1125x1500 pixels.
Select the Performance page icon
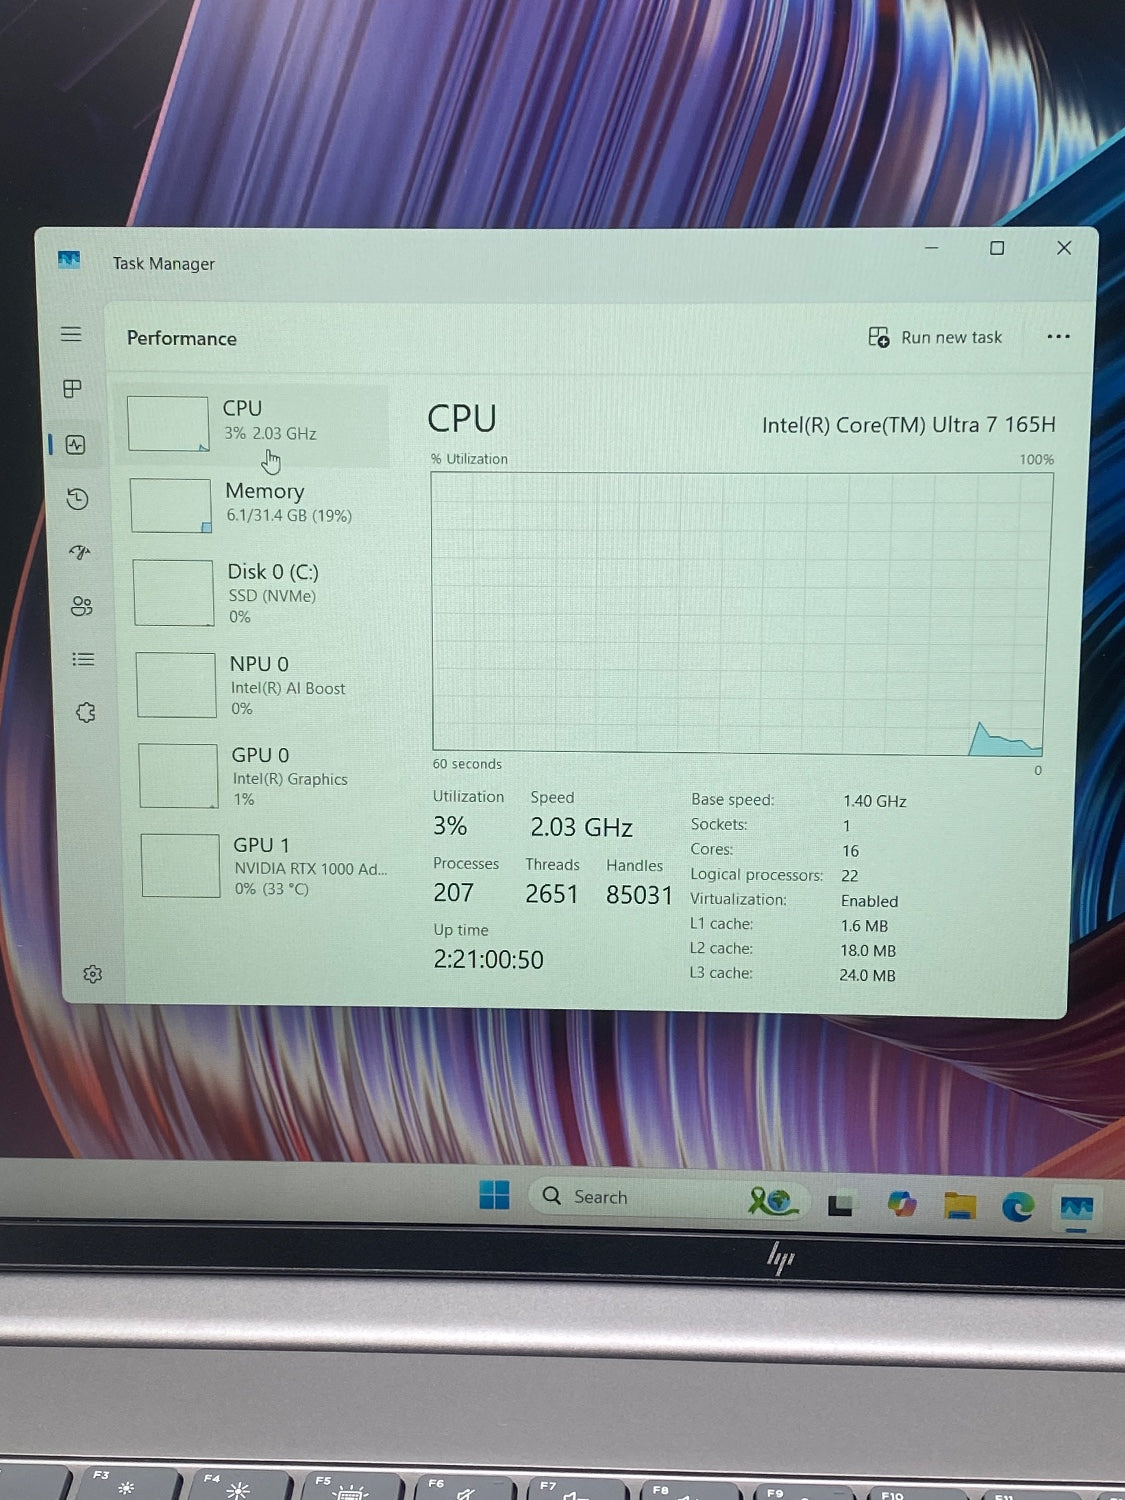76,445
